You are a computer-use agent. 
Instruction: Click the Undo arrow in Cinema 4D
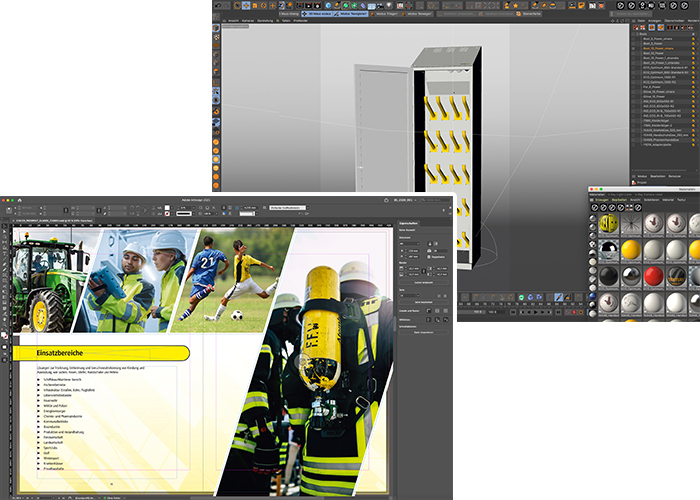click(218, 6)
